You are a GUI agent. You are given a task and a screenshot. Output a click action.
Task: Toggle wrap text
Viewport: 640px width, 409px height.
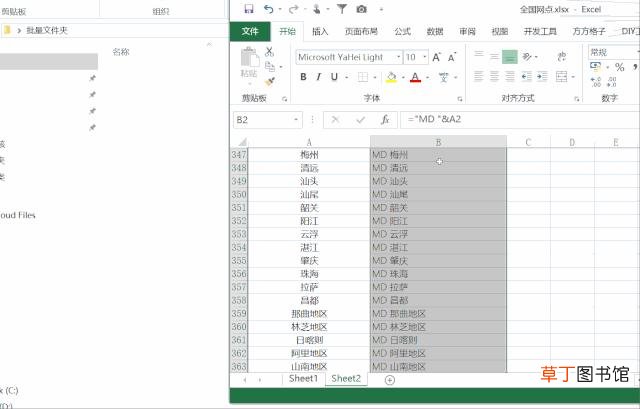[562, 56]
